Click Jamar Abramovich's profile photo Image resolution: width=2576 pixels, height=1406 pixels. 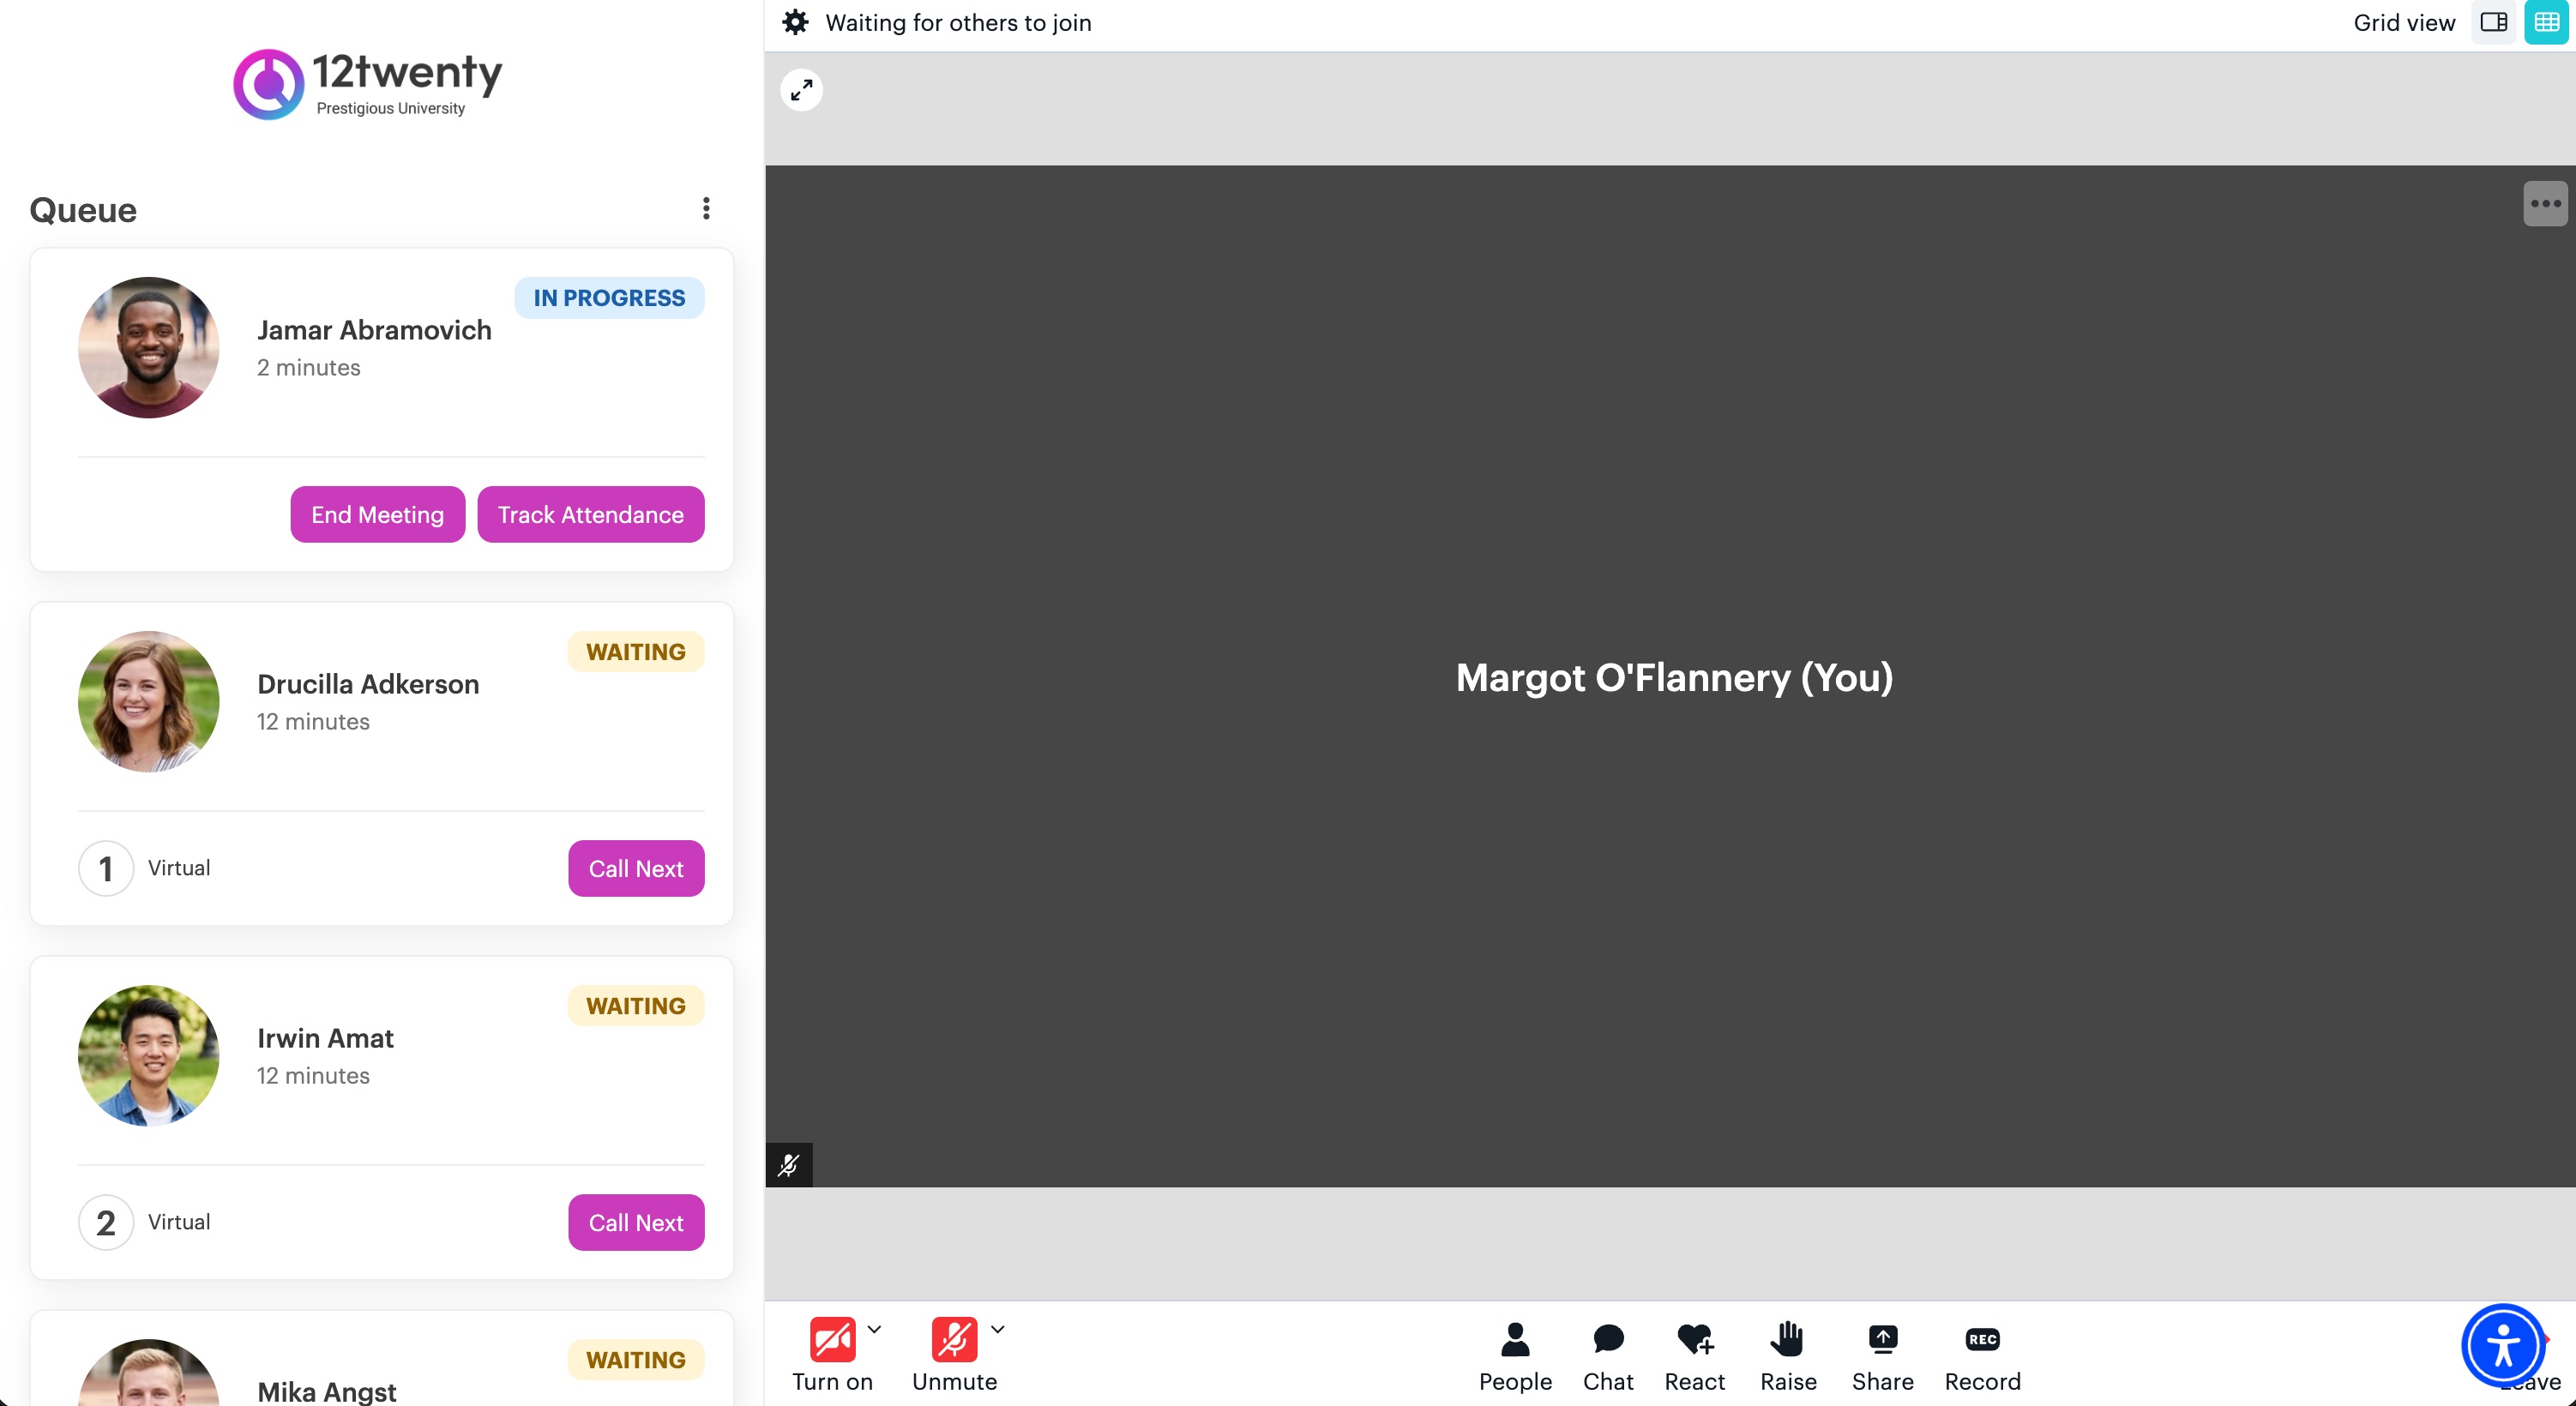tap(149, 347)
